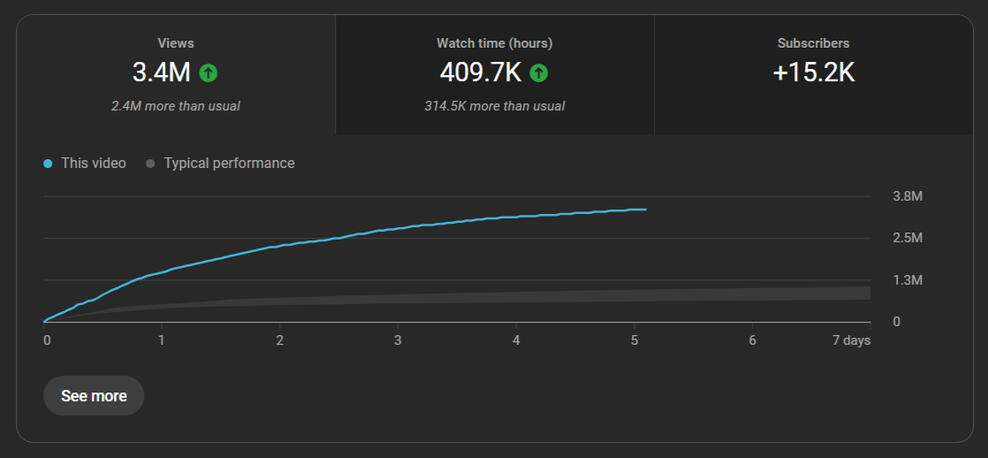Click the gray Typical performance legend dot
Viewport: 988px width, 458px height.
[x=150, y=164]
